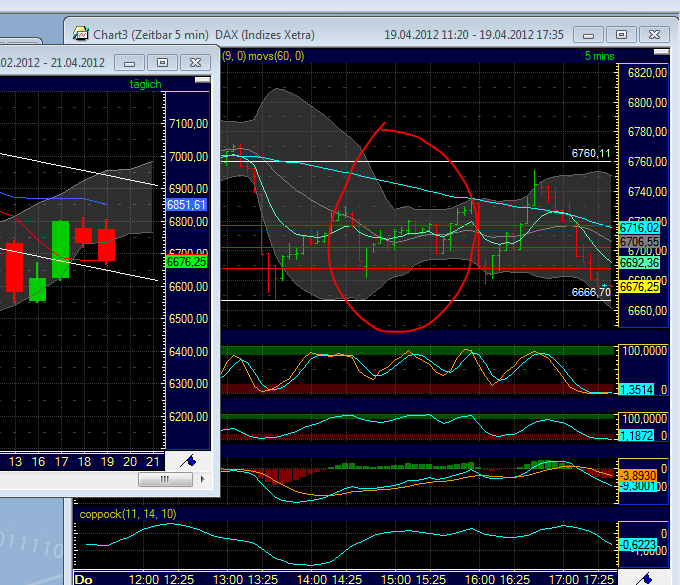
Task: Maximize the daily chart window
Action: point(162,63)
